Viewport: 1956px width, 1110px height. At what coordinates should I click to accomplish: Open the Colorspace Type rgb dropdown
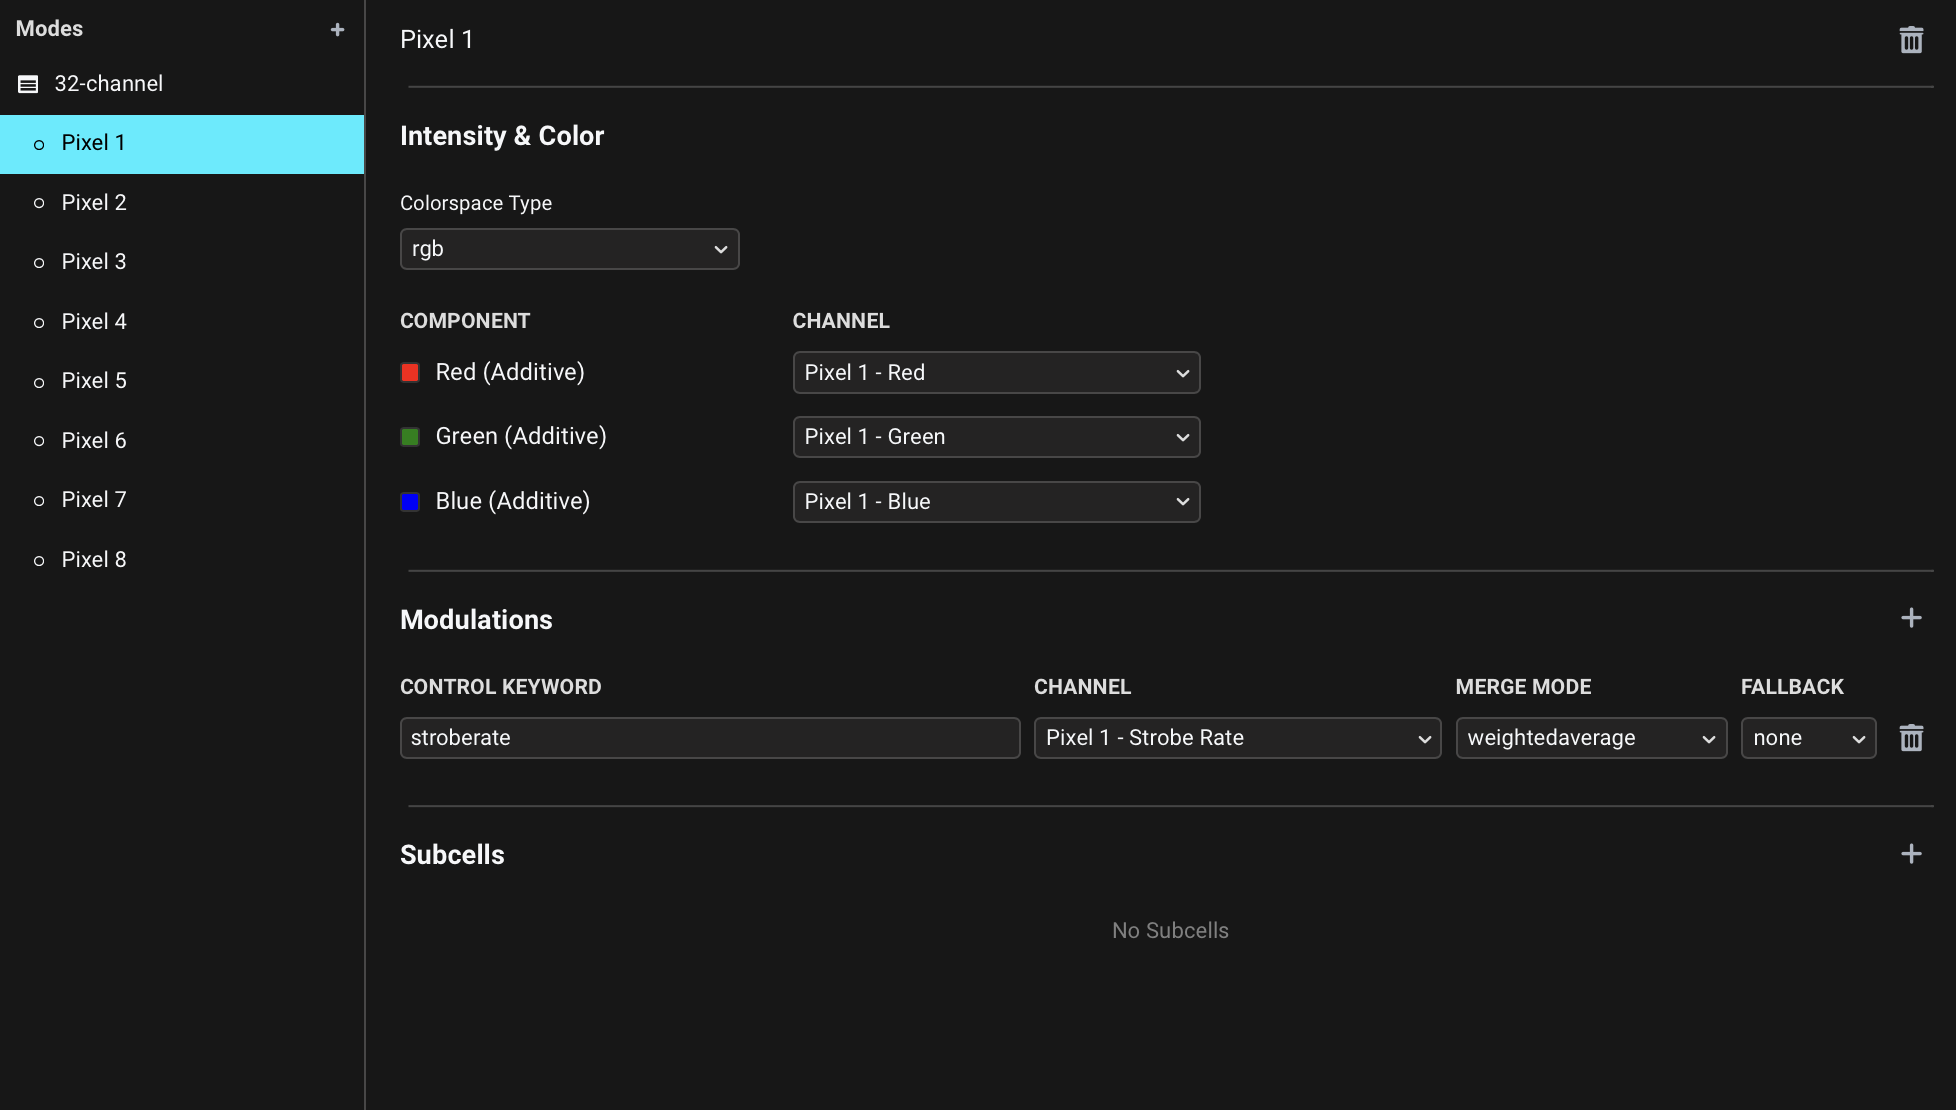pyautogui.click(x=569, y=249)
